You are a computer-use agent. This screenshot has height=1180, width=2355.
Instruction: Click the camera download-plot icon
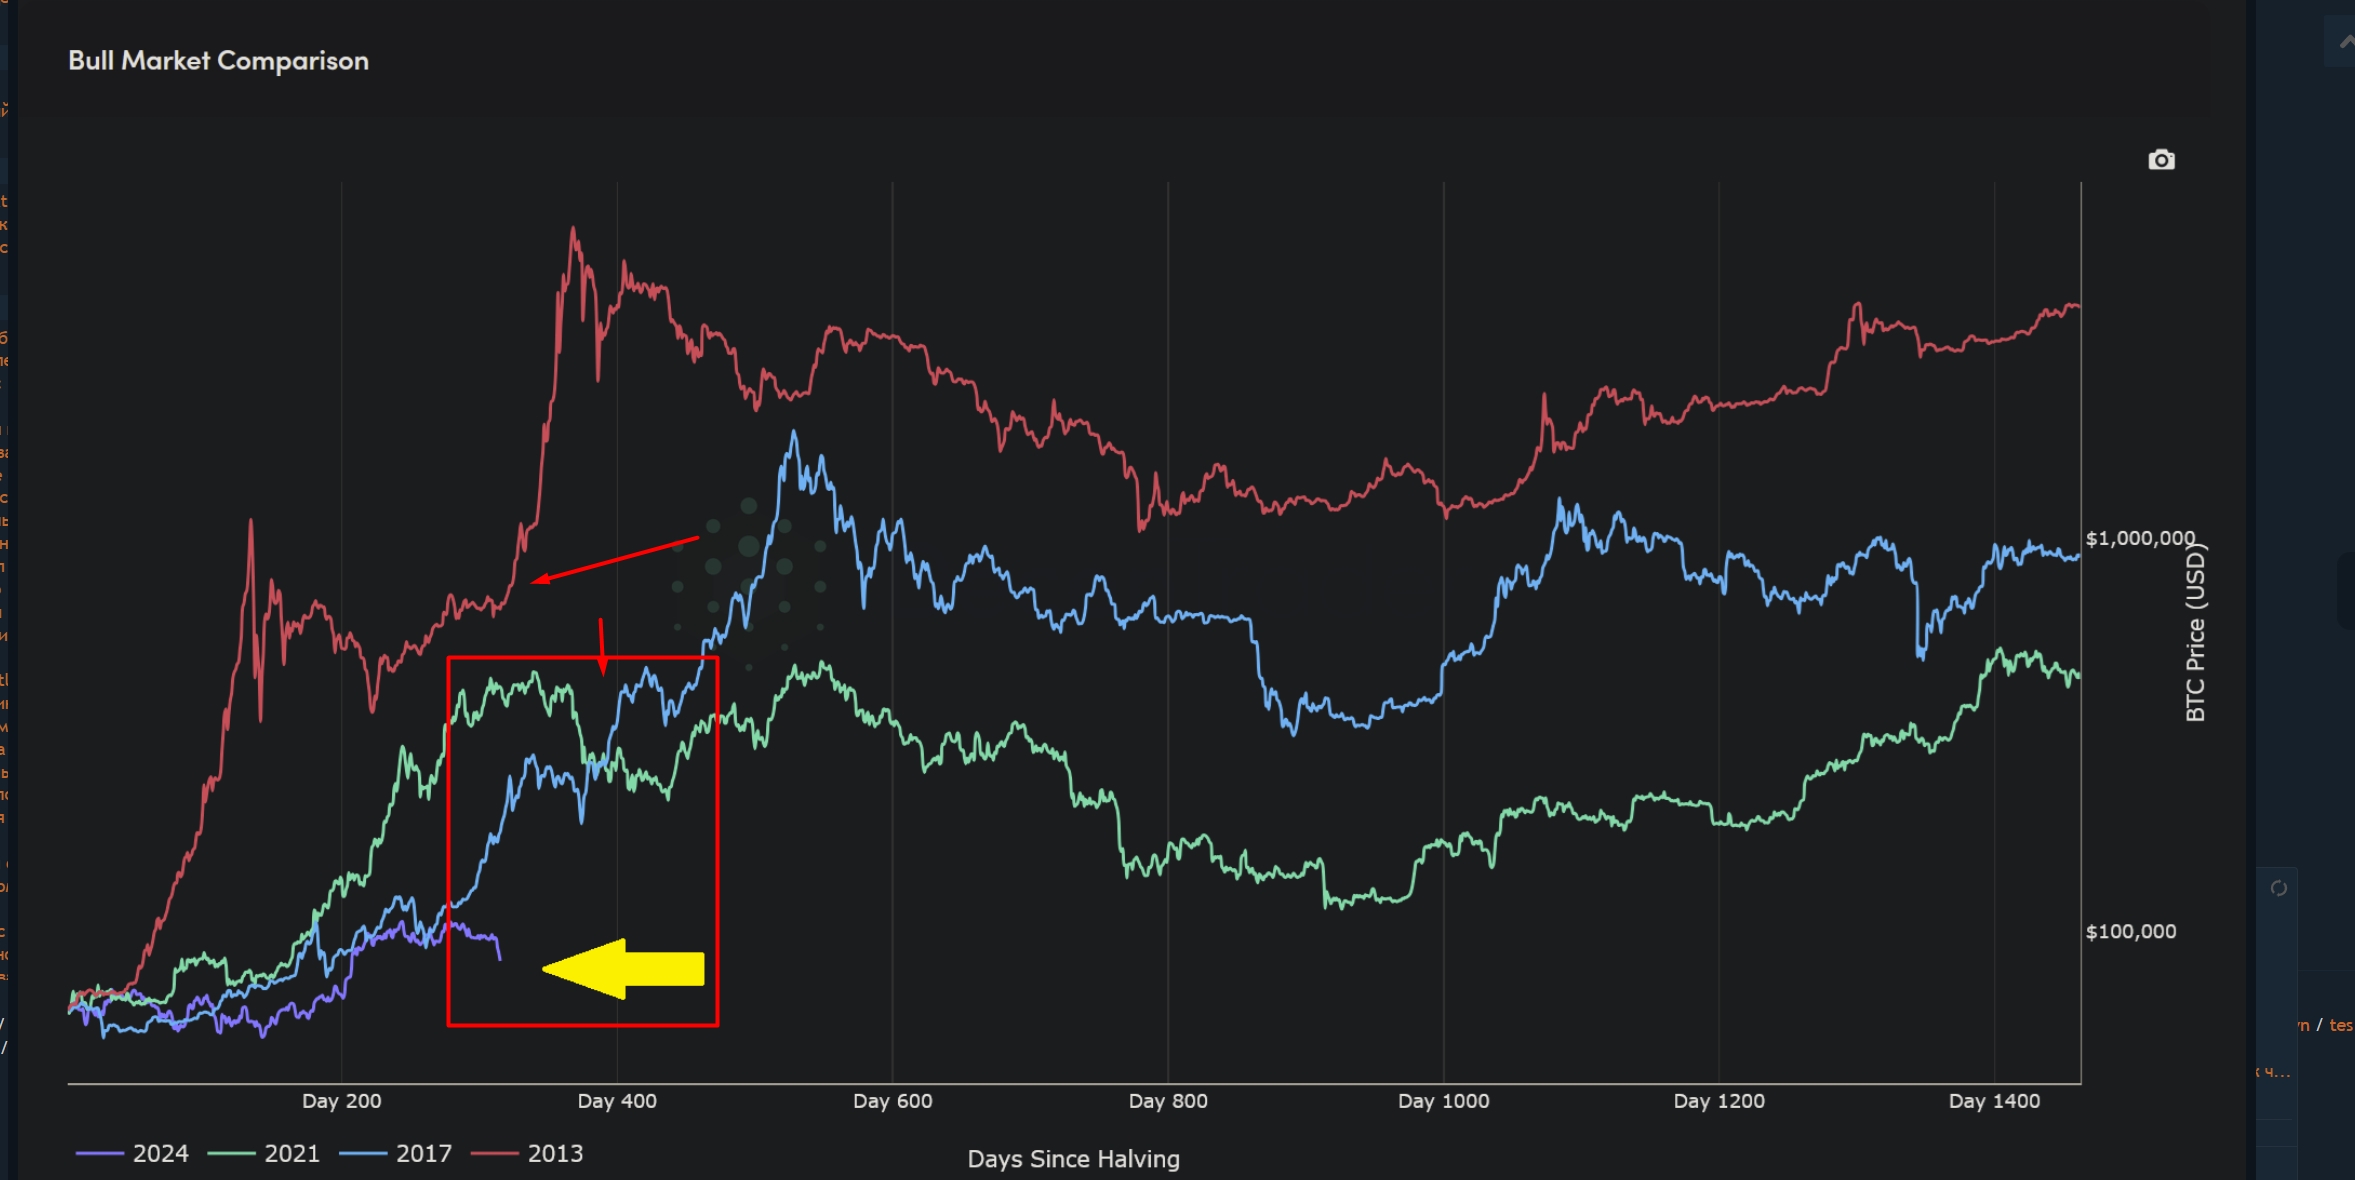2161,160
